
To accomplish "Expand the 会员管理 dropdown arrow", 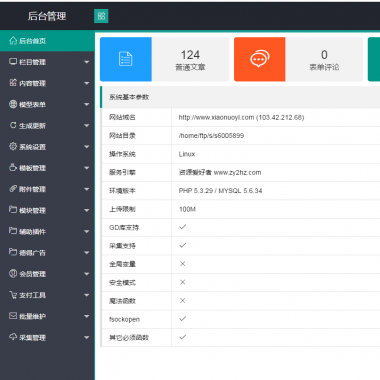I will [87, 274].
